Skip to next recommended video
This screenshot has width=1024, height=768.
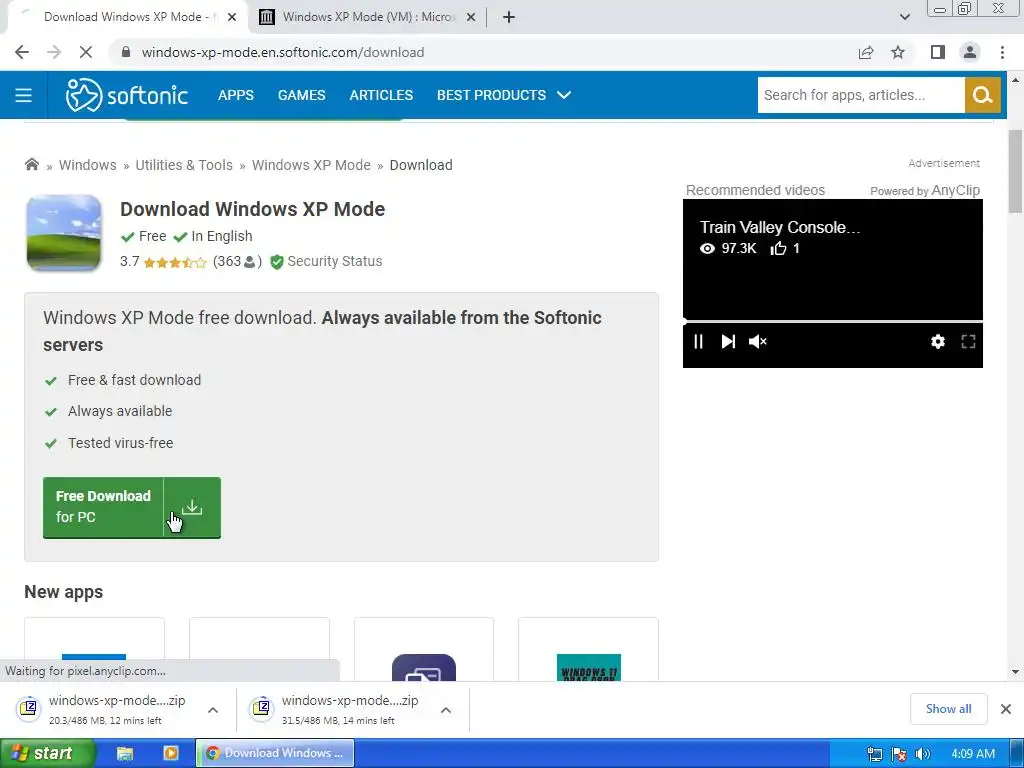click(x=728, y=342)
